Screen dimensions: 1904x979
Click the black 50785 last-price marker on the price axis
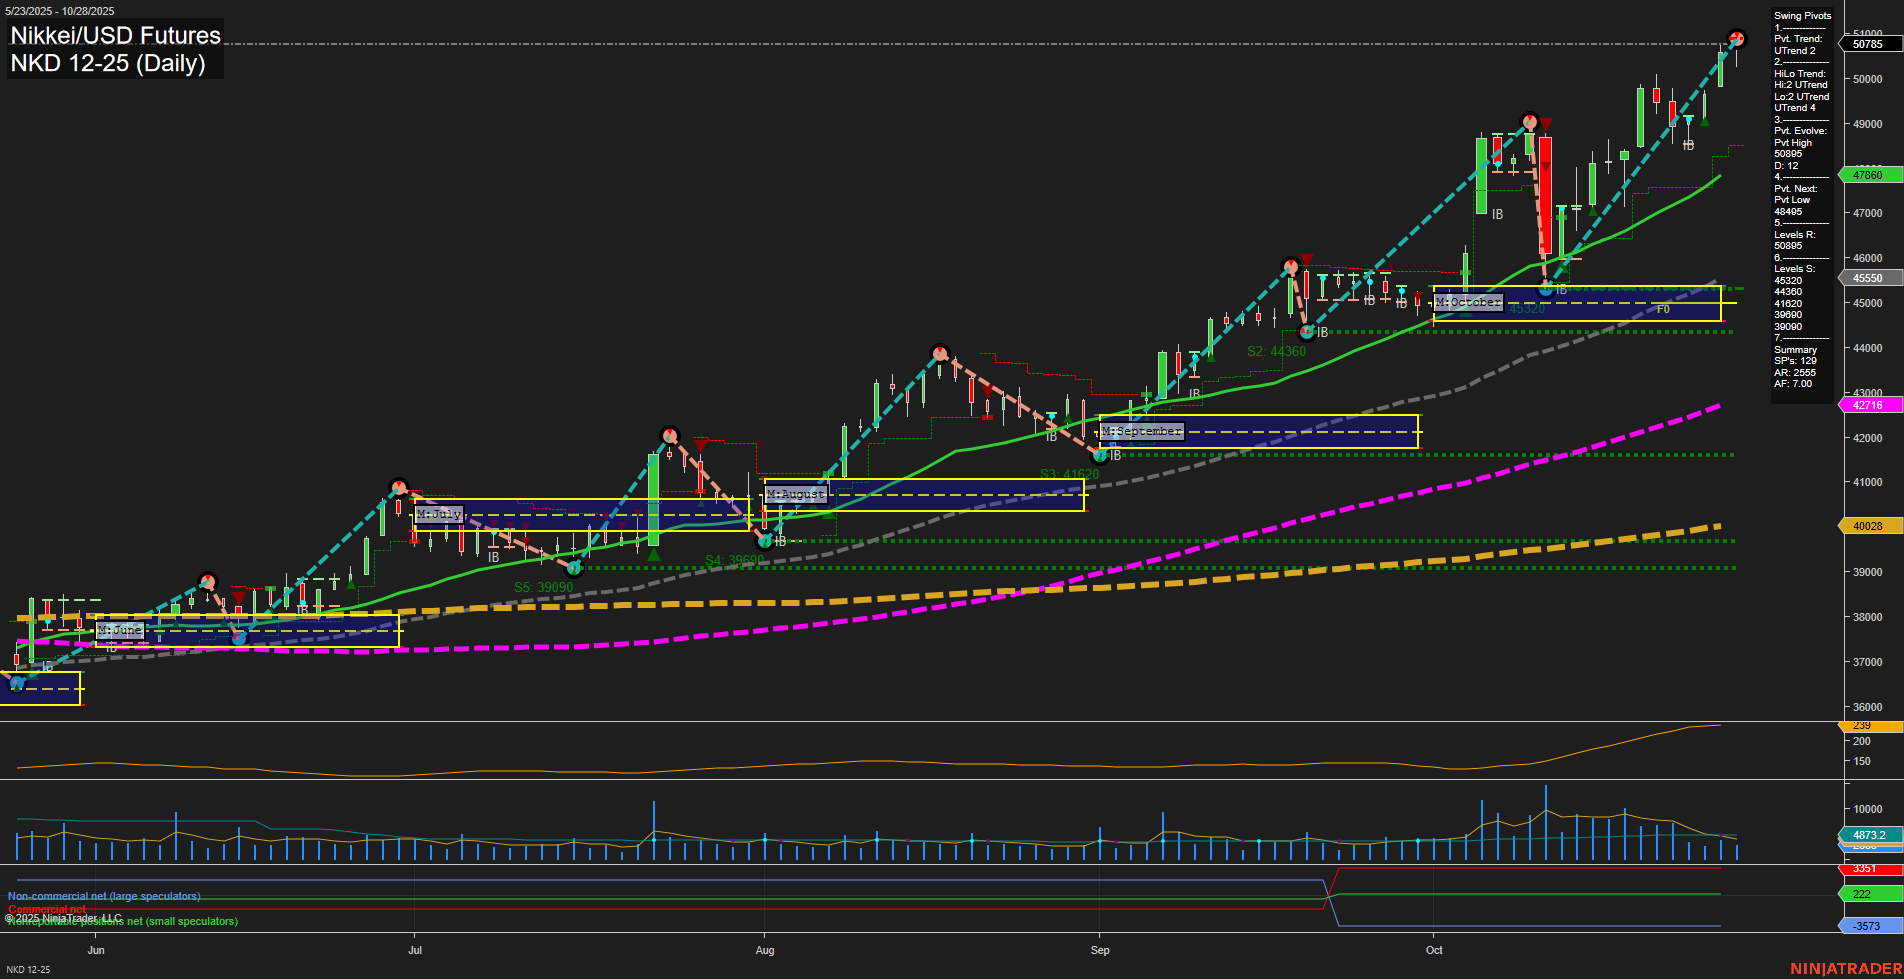[1866, 44]
